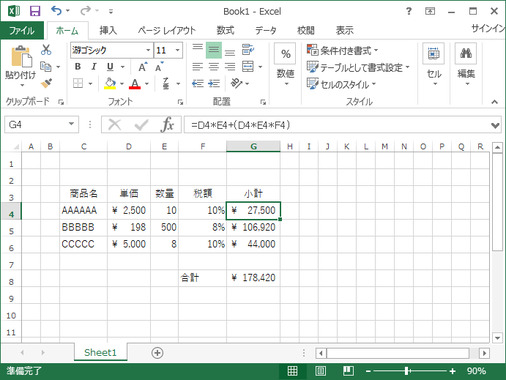Click サインイン link
The image size is (506, 380).
point(488,29)
